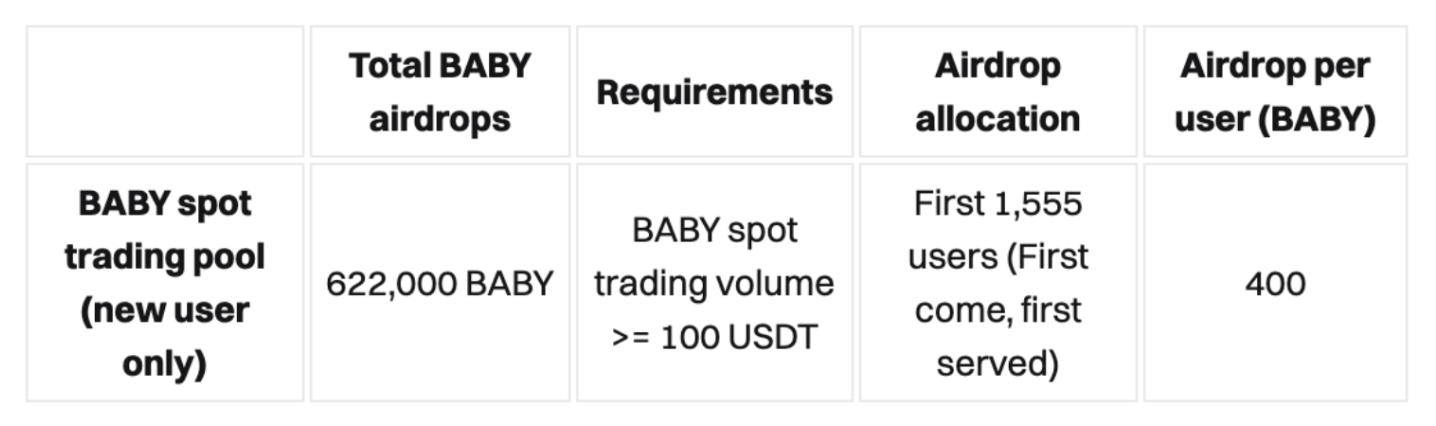
Task: Click 'user (BABY)' line in last header
Action: pos(1275,119)
